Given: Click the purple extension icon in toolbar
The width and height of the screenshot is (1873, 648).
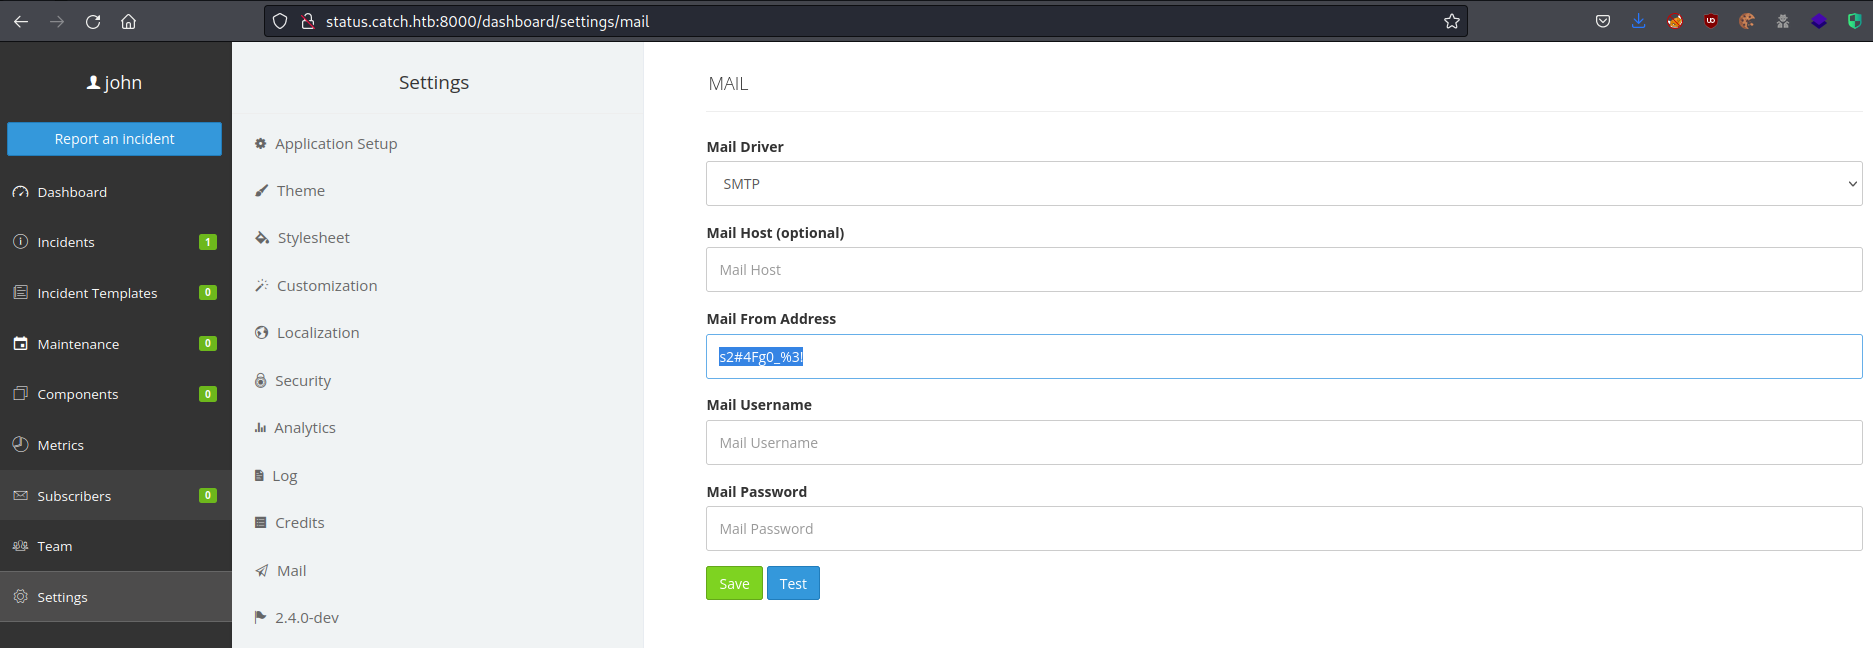Looking at the screenshot, I should coord(1819,21).
